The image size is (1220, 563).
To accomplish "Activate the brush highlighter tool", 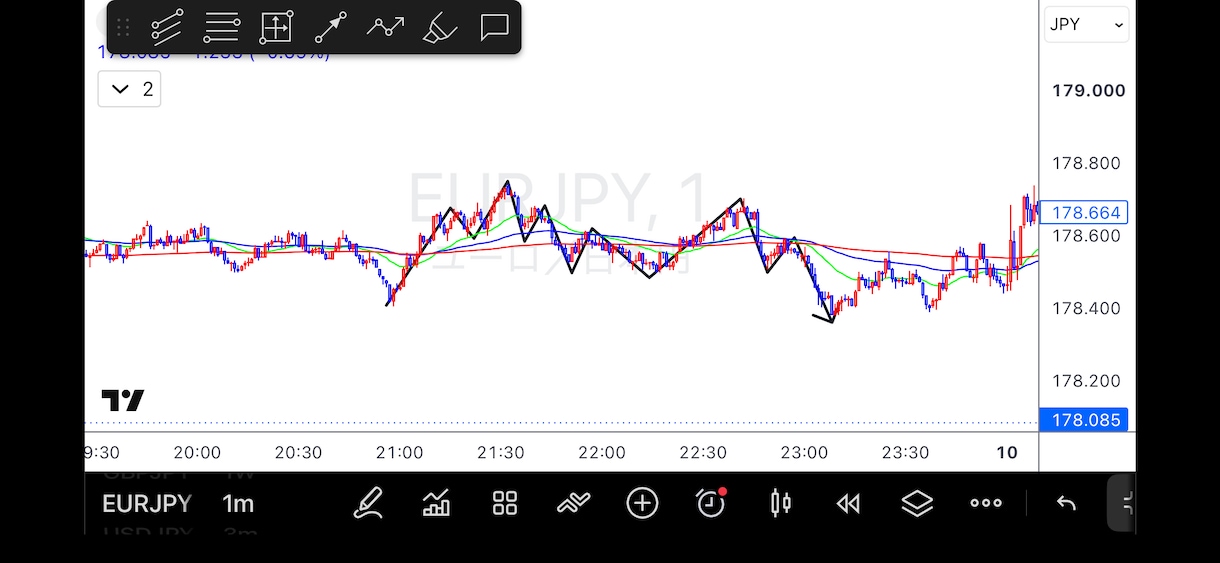I will coord(440,27).
